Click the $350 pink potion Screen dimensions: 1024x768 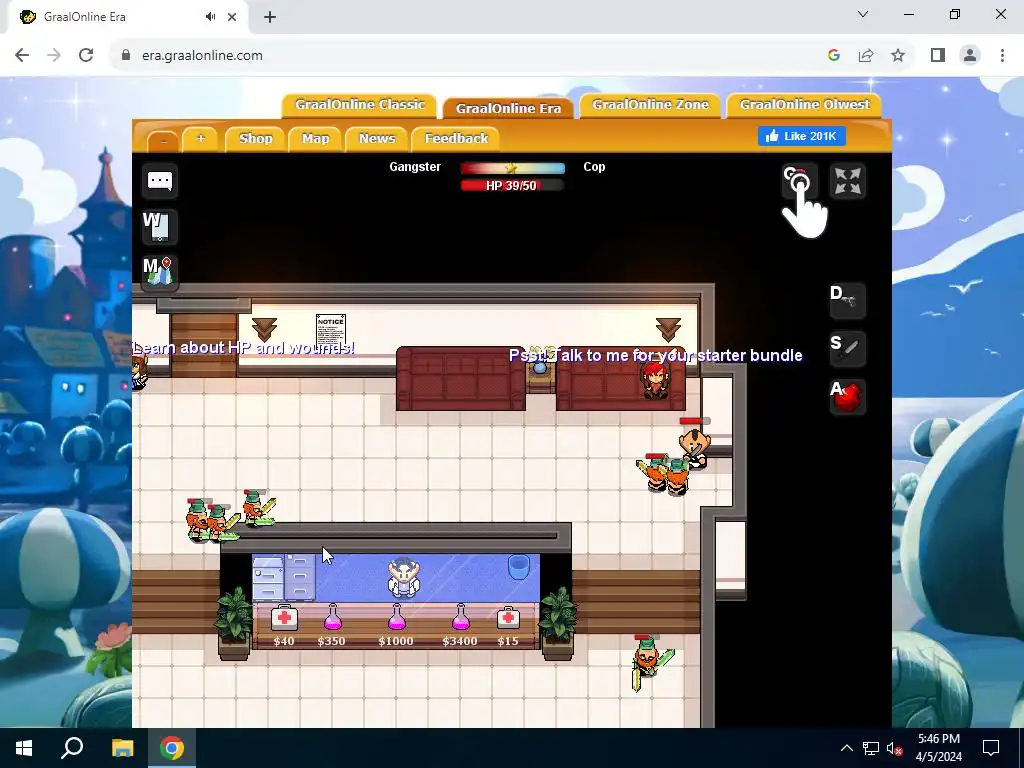332,617
